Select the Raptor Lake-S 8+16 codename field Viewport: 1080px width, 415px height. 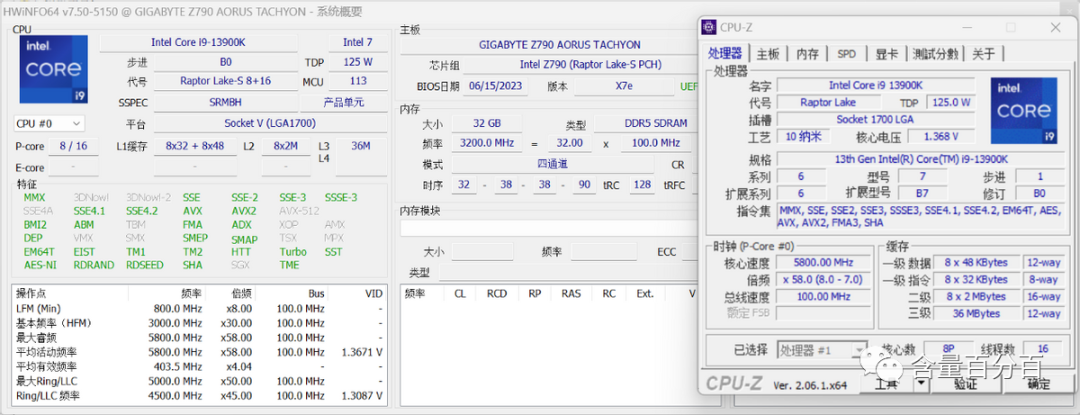(x=225, y=81)
